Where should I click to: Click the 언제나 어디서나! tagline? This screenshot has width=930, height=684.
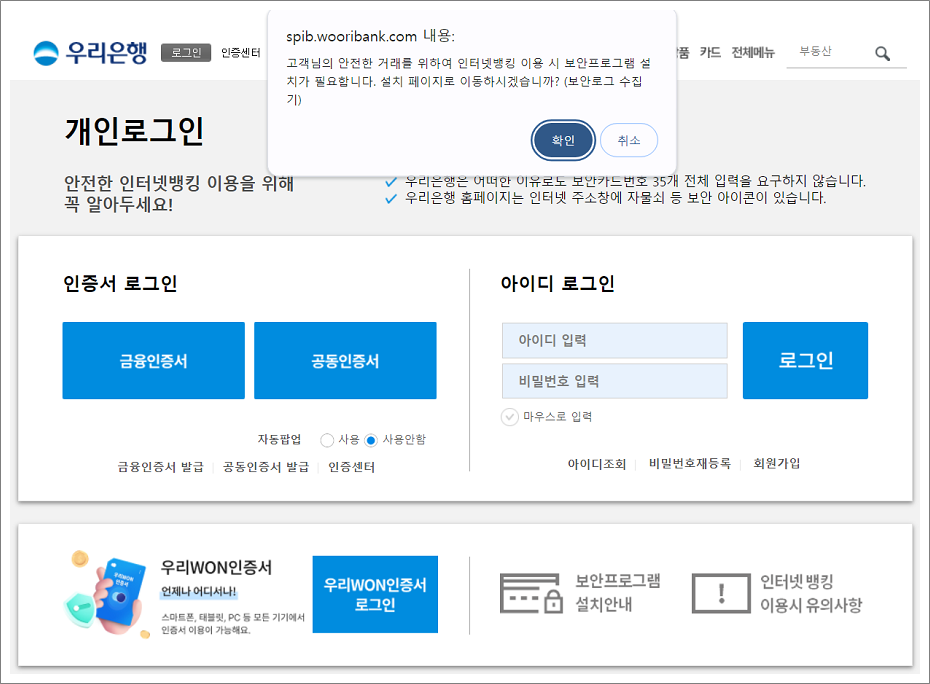click(x=199, y=591)
